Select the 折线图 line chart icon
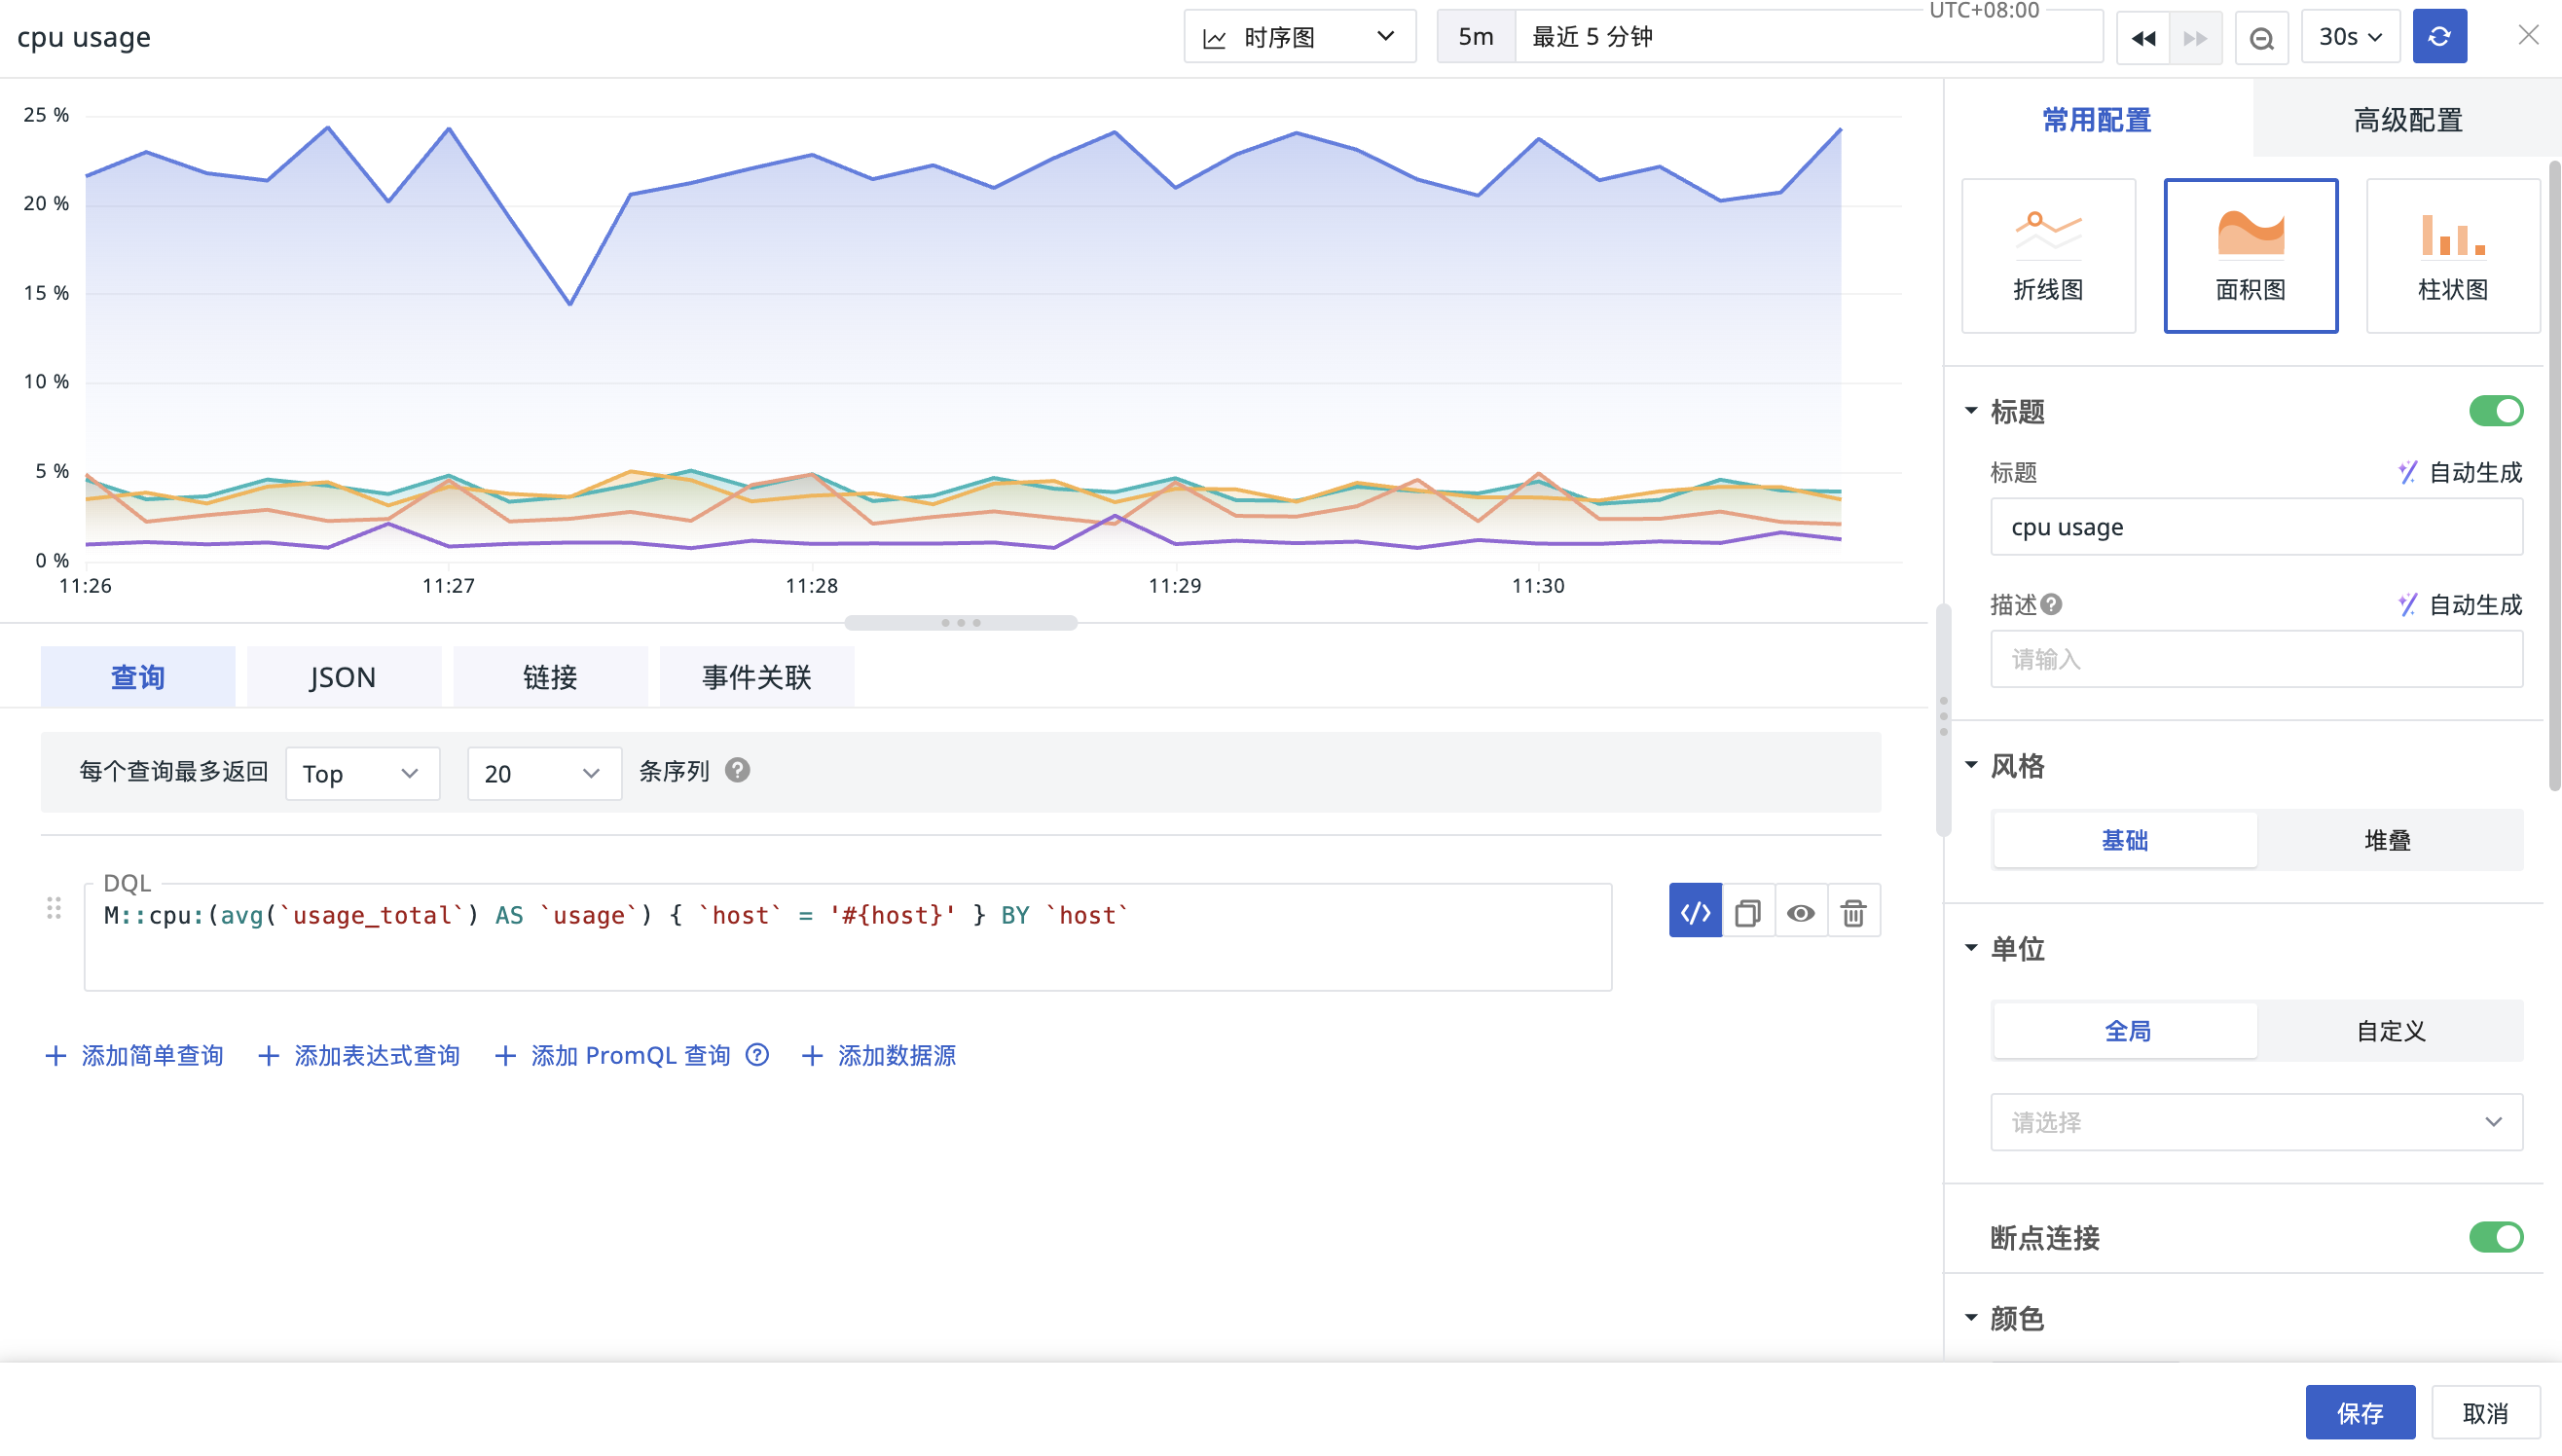This screenshot has height=1456, width=2562. (2047, 255)
